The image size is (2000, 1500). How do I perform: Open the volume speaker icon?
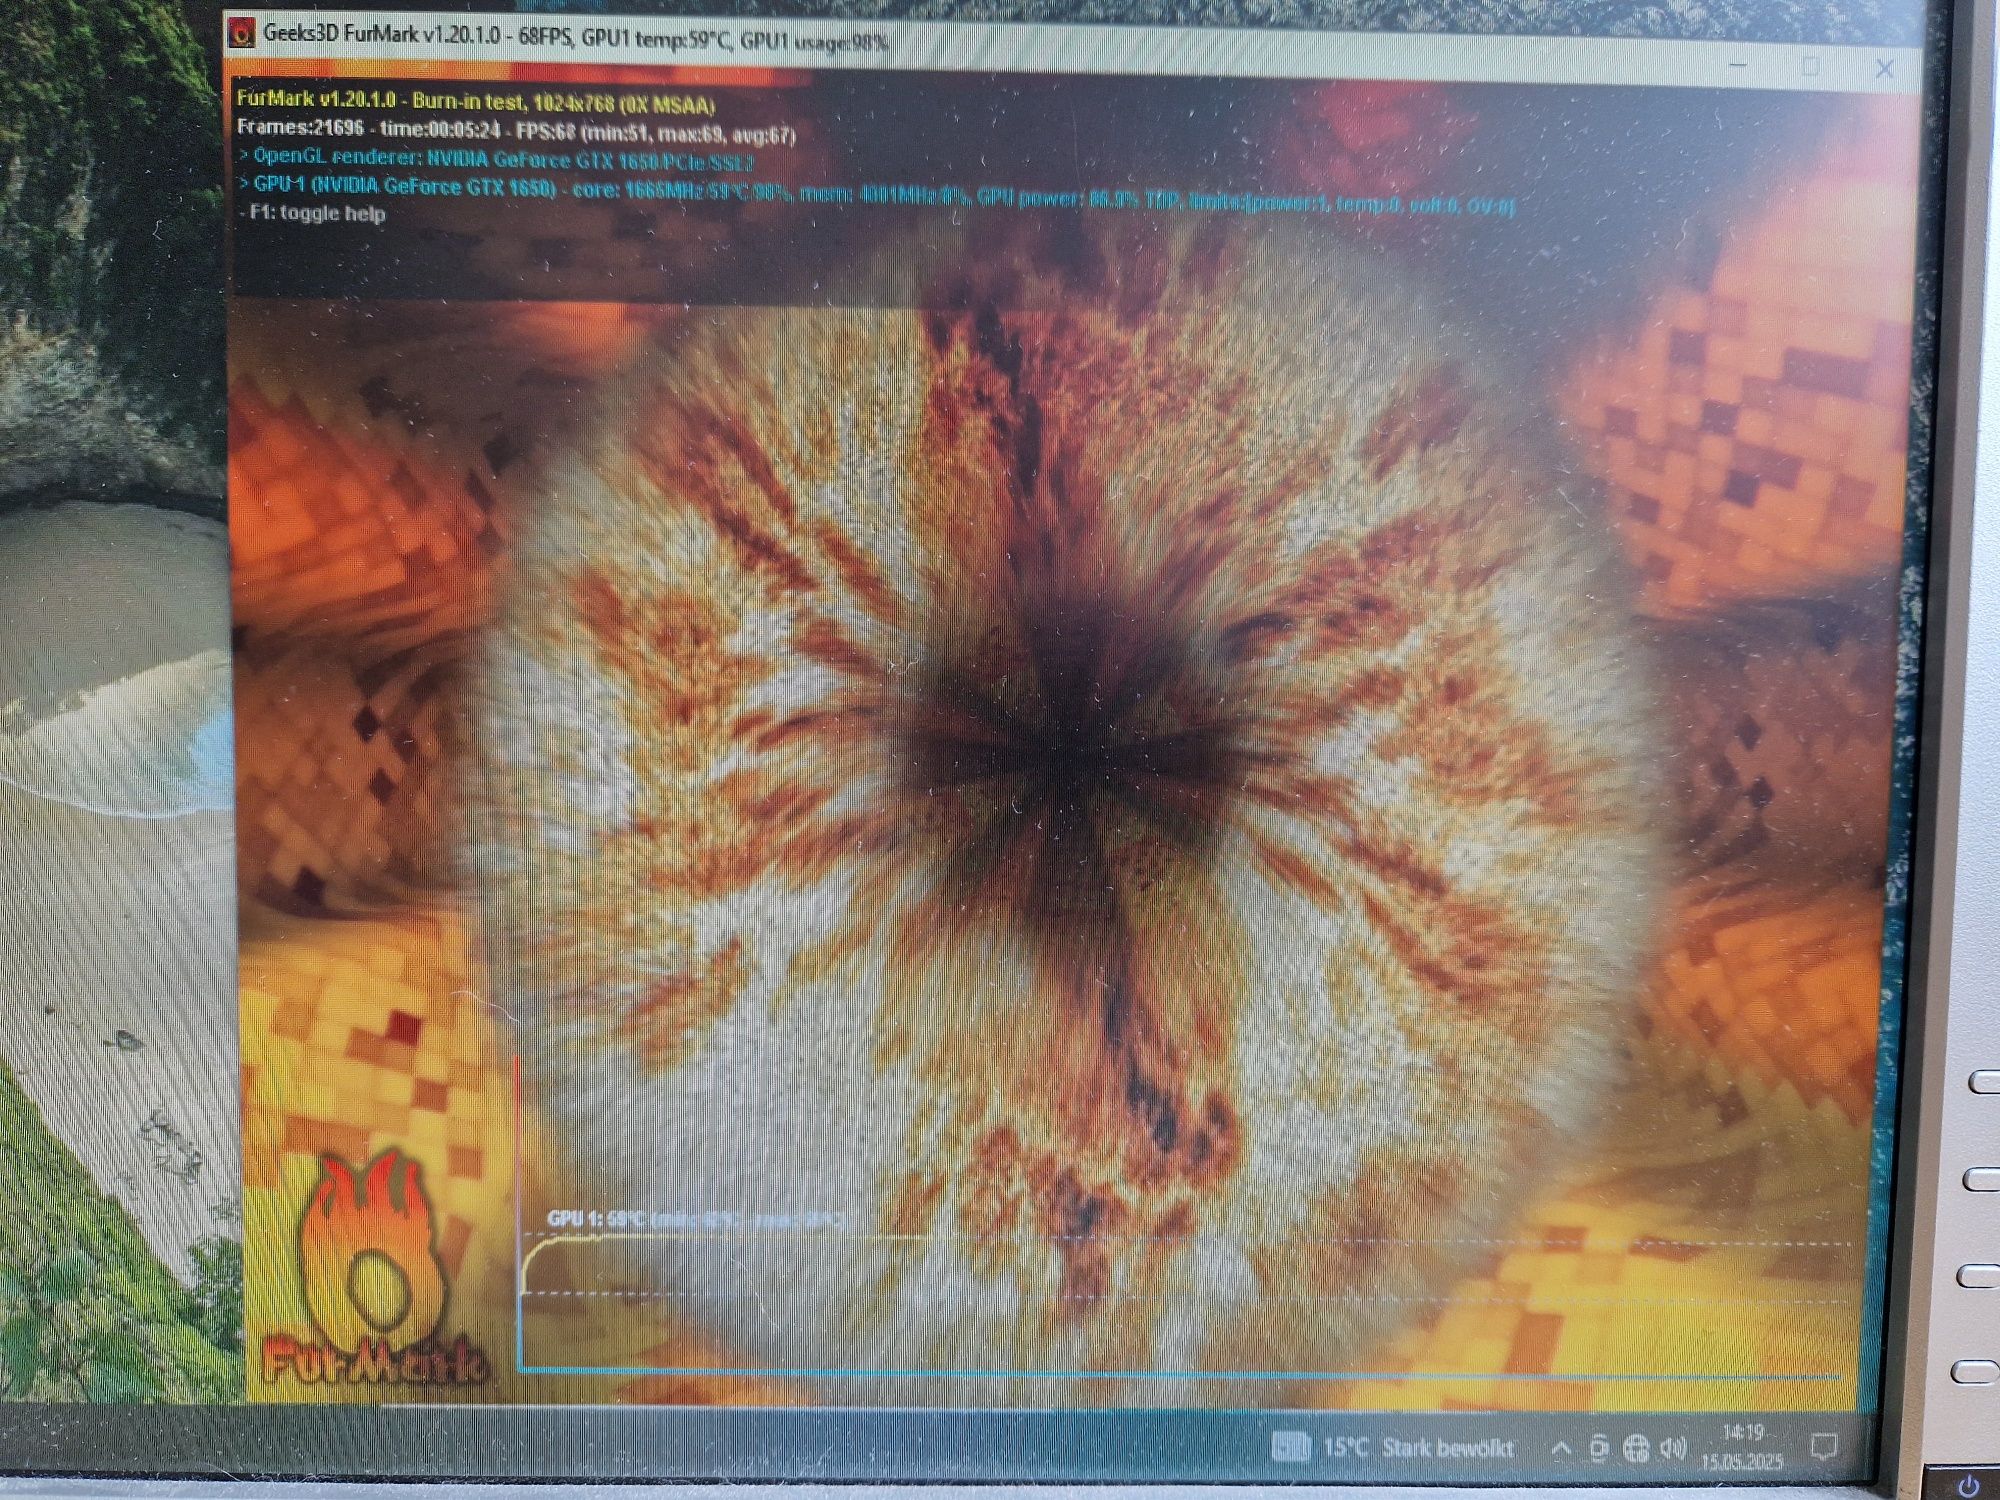click(x=1673, y=1447)
